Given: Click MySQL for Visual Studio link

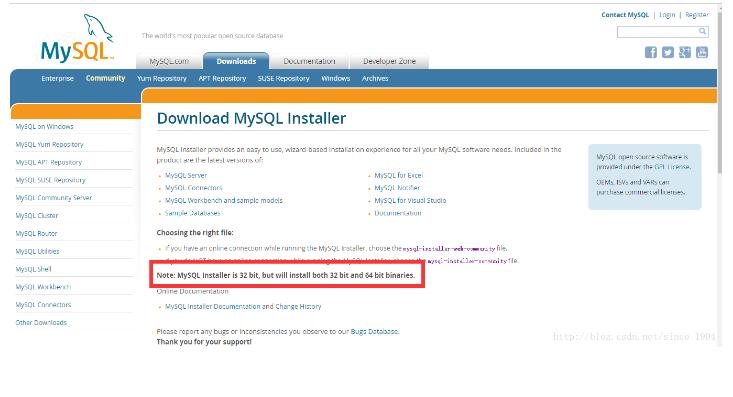Looking at the screenshot, I should 410,201.
